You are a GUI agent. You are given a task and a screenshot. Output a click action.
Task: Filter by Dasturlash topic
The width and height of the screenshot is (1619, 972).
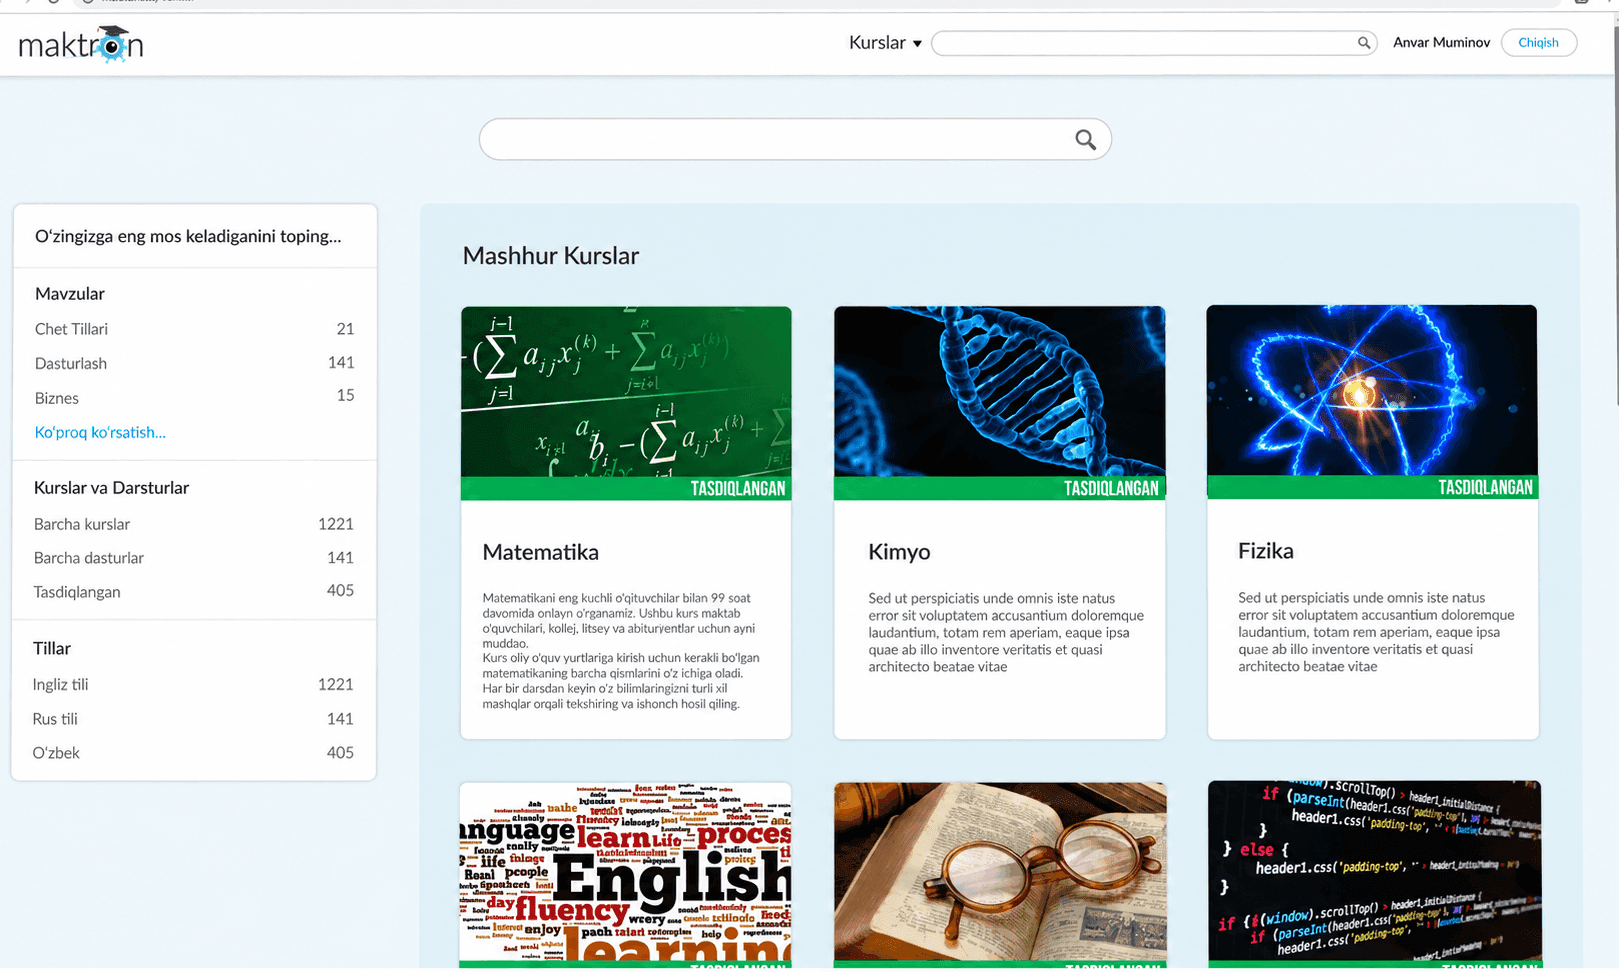point(70,363)
